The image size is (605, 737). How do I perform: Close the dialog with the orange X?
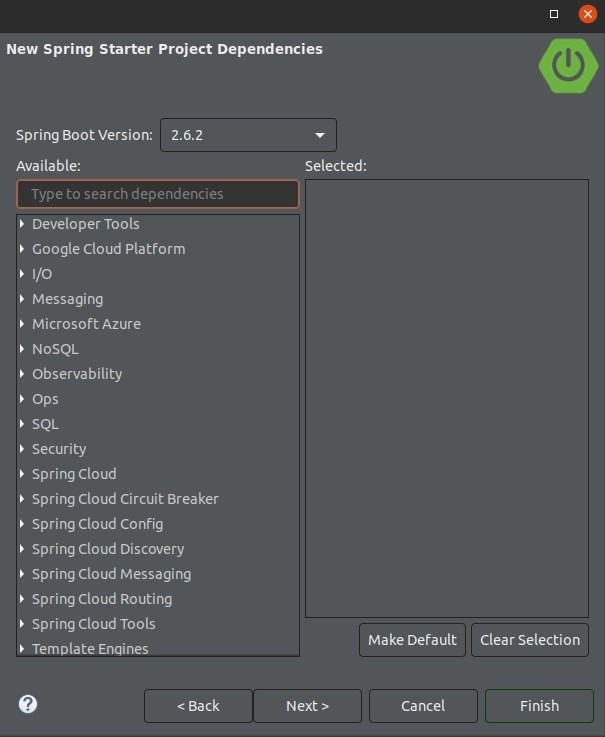click(588, 14)
